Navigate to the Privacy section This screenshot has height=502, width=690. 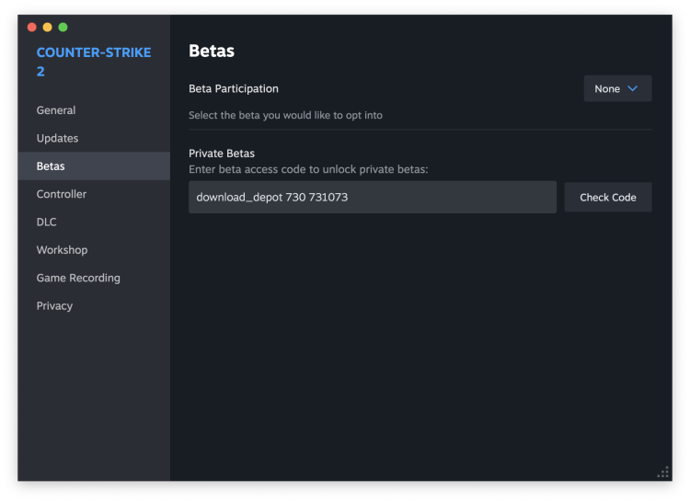point(55,306)
